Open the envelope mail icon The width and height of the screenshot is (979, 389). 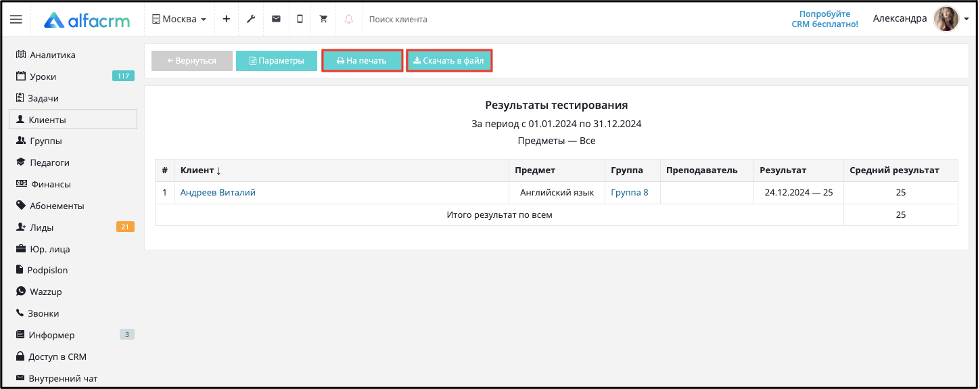coord(275,19)
